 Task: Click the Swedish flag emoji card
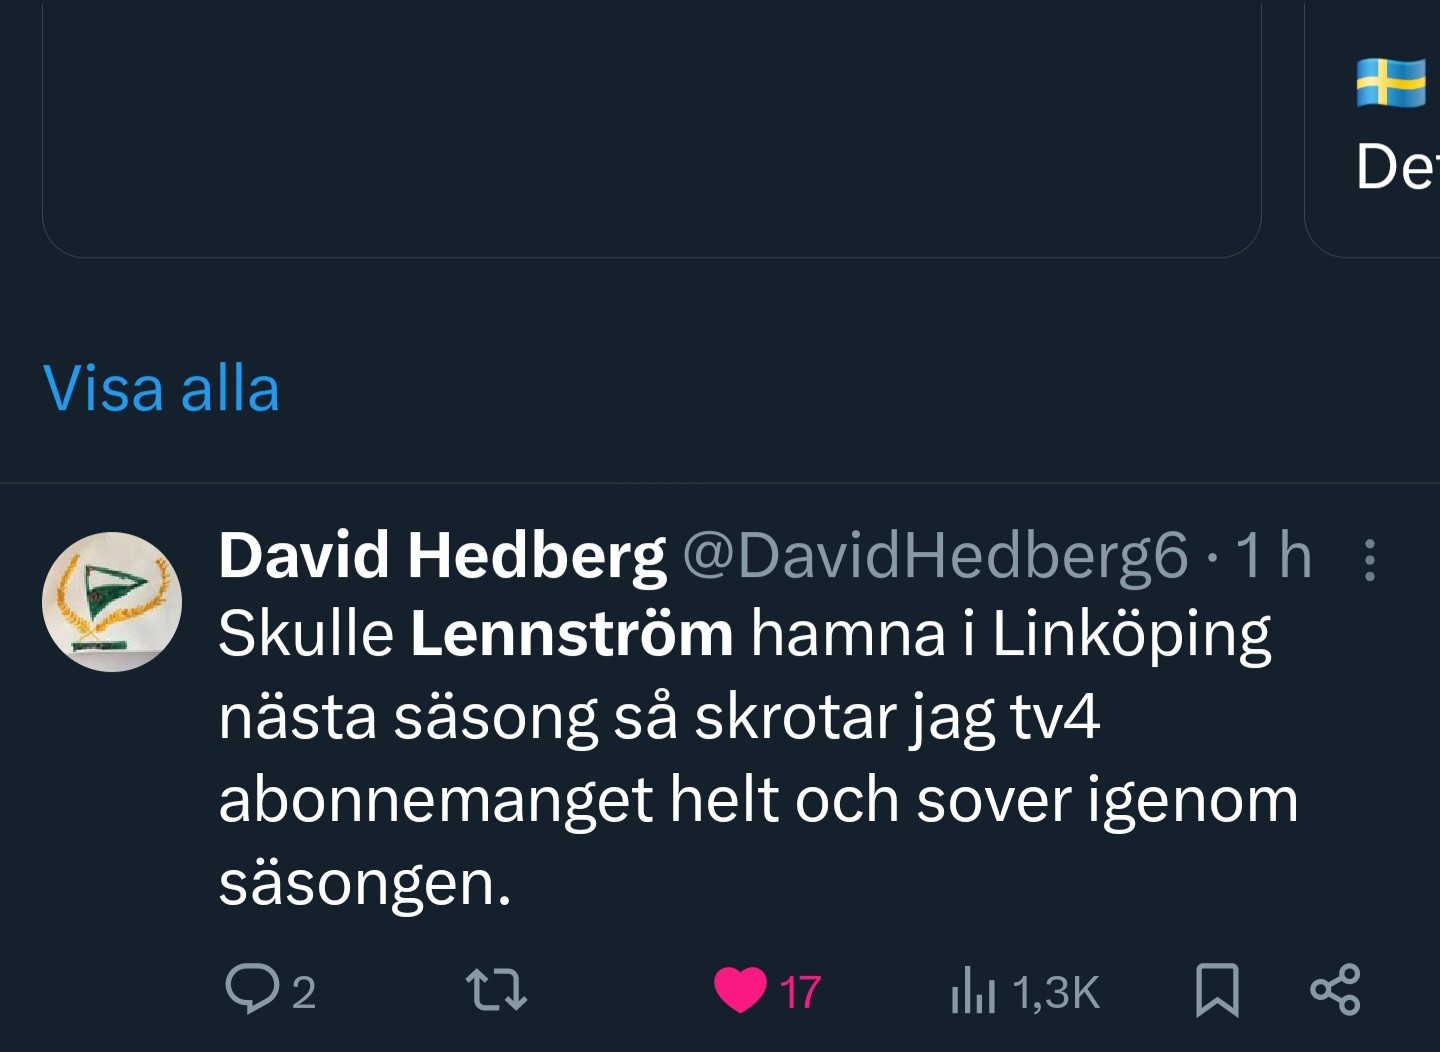click(x=1390, y=83)
